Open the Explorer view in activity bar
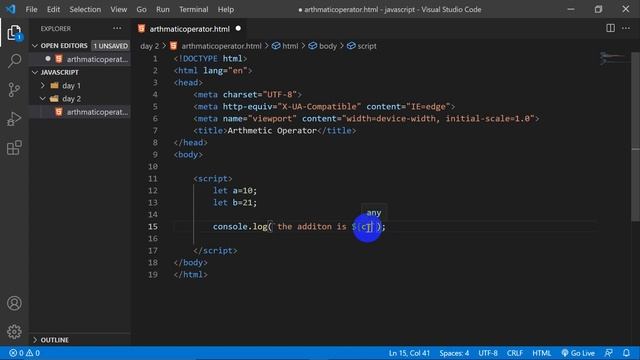Image resolution: width=640 pixels, height=360 pixels. click(14, 33)
